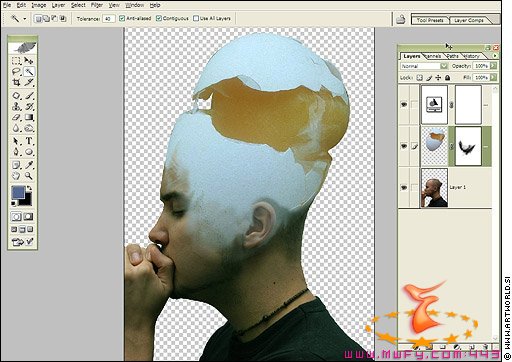The image size is (512, 362).
Task: Select the Rectangular Marquee tool
Action: tap(16, 61)
